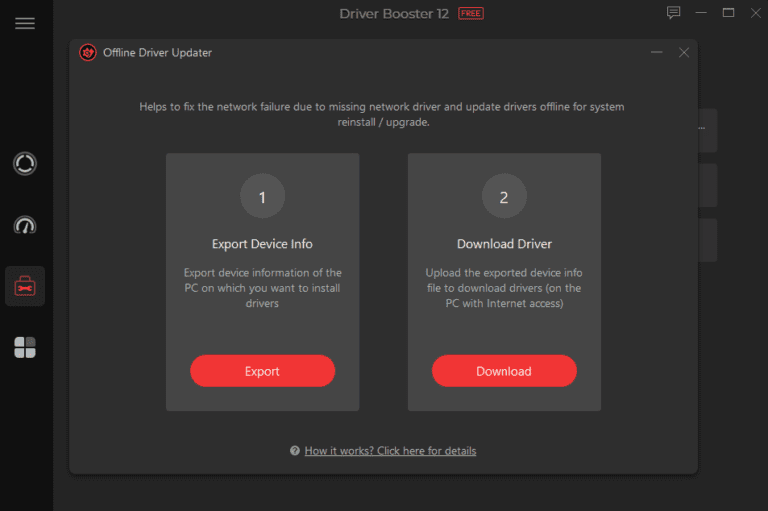
Task: Click the feedback speech bubble icon
Action: [x=673, y=13]
